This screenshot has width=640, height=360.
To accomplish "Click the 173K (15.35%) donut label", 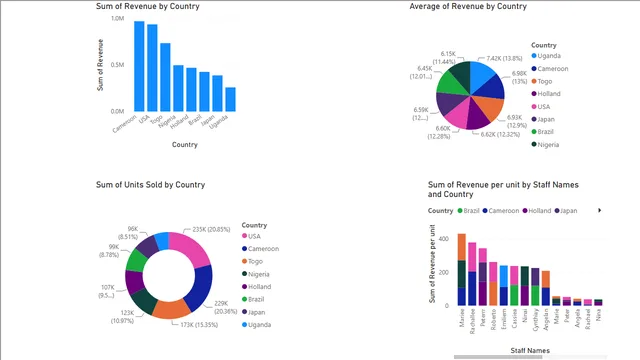I will pyautogui.click(x=199, y=325).
